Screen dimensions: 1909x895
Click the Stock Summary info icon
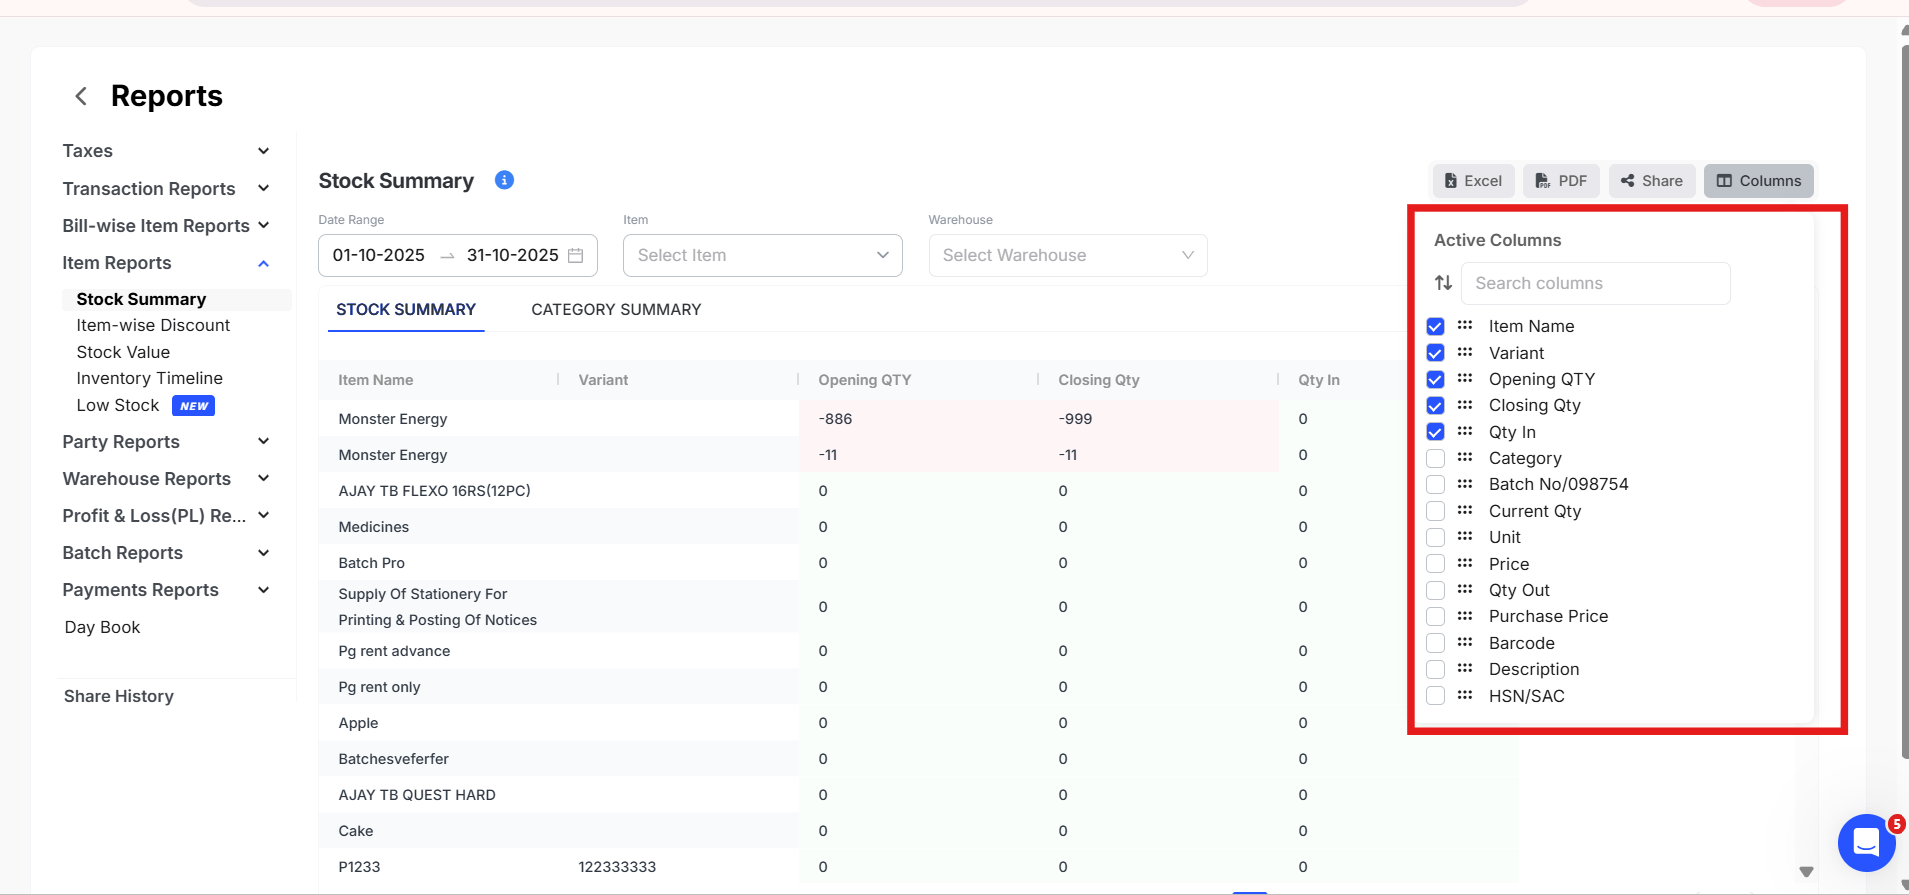[504, 180]
